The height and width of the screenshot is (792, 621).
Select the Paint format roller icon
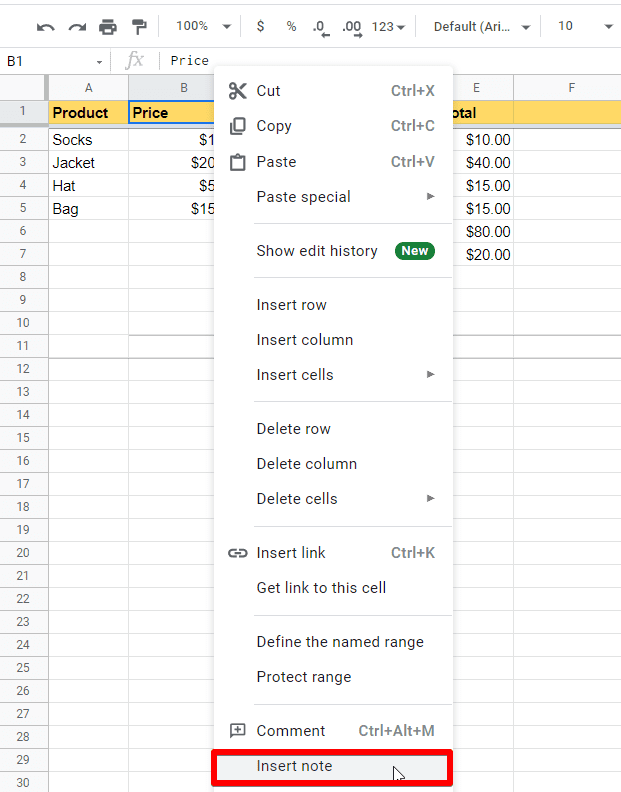point(138,26)
